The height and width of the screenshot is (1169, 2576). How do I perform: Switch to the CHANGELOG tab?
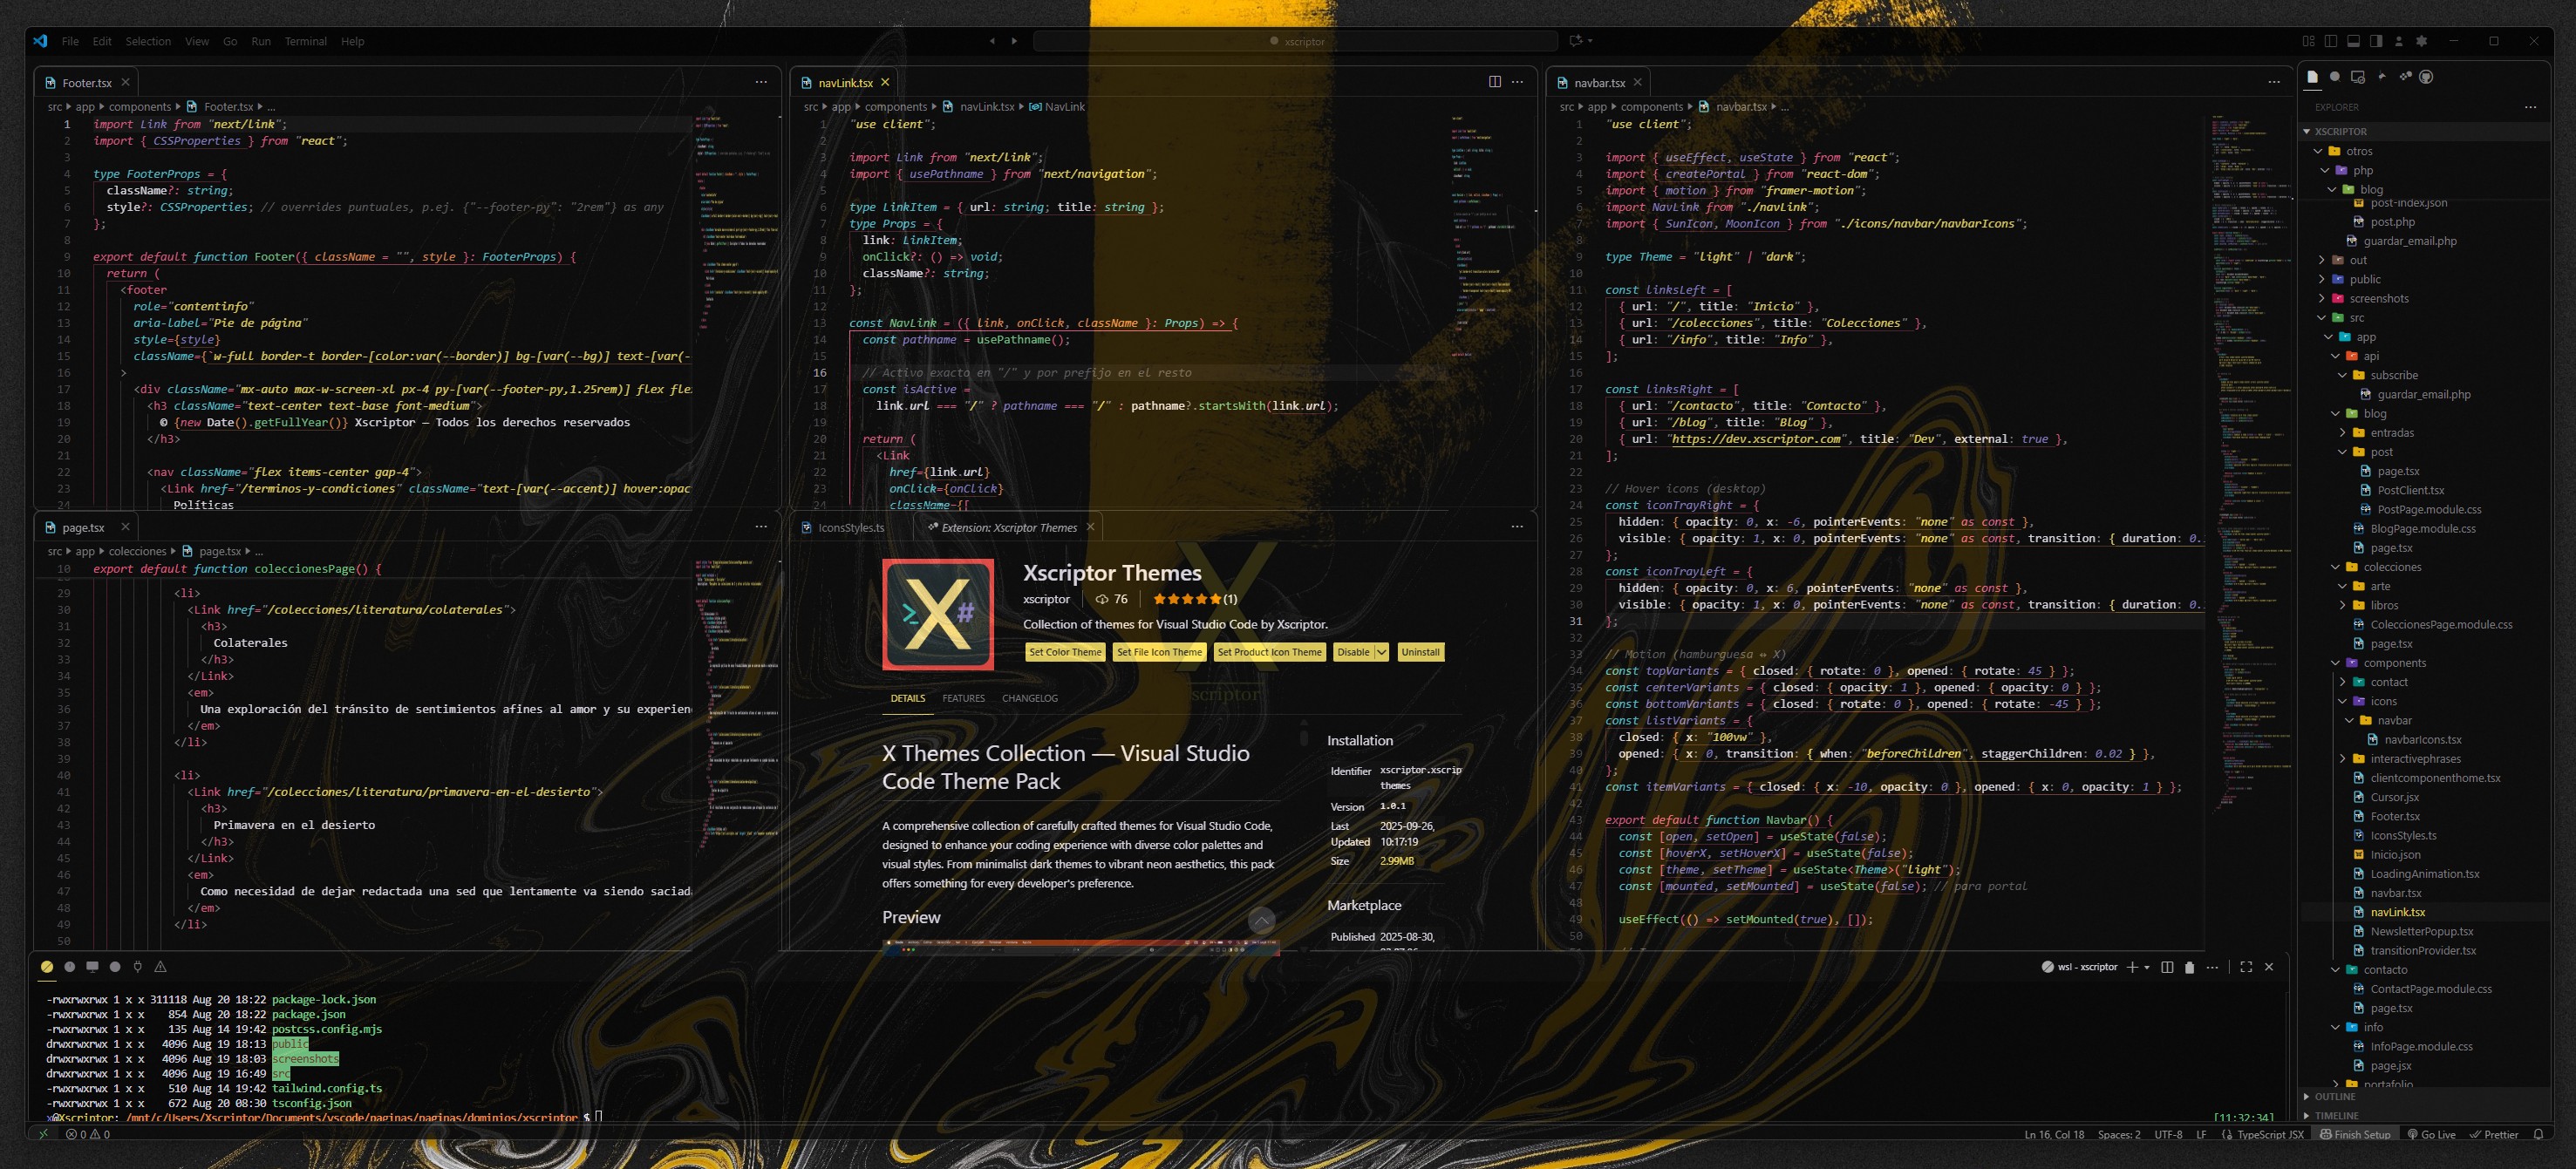[1029, 698]
